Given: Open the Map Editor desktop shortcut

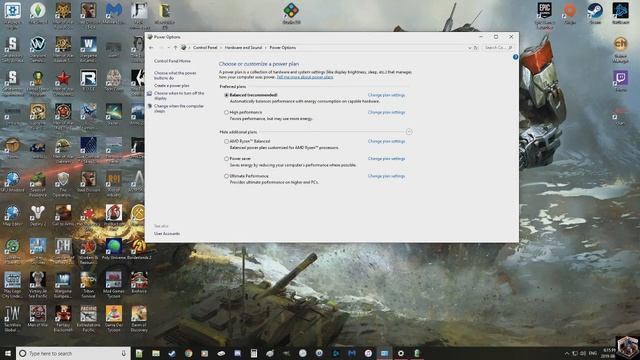Looking at the screenshot, I should 12,216.
